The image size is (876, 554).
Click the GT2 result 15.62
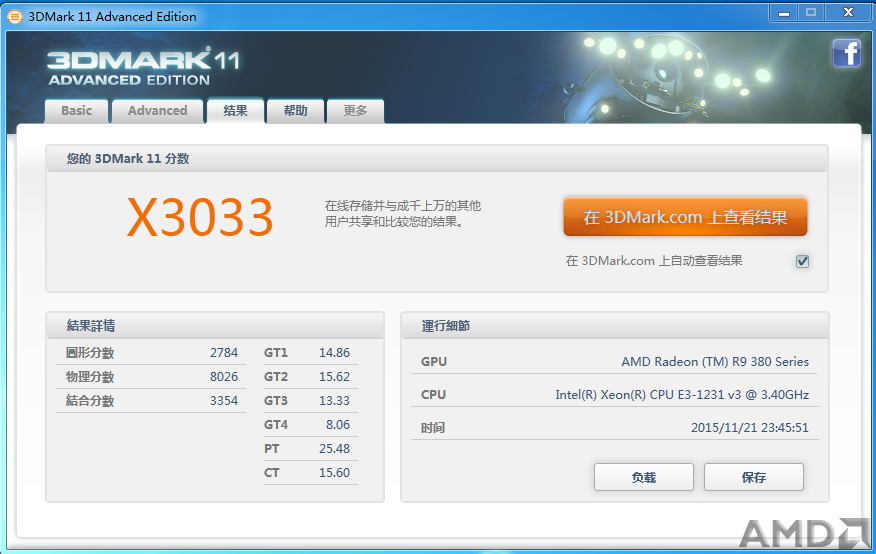(x=335, y=377)
